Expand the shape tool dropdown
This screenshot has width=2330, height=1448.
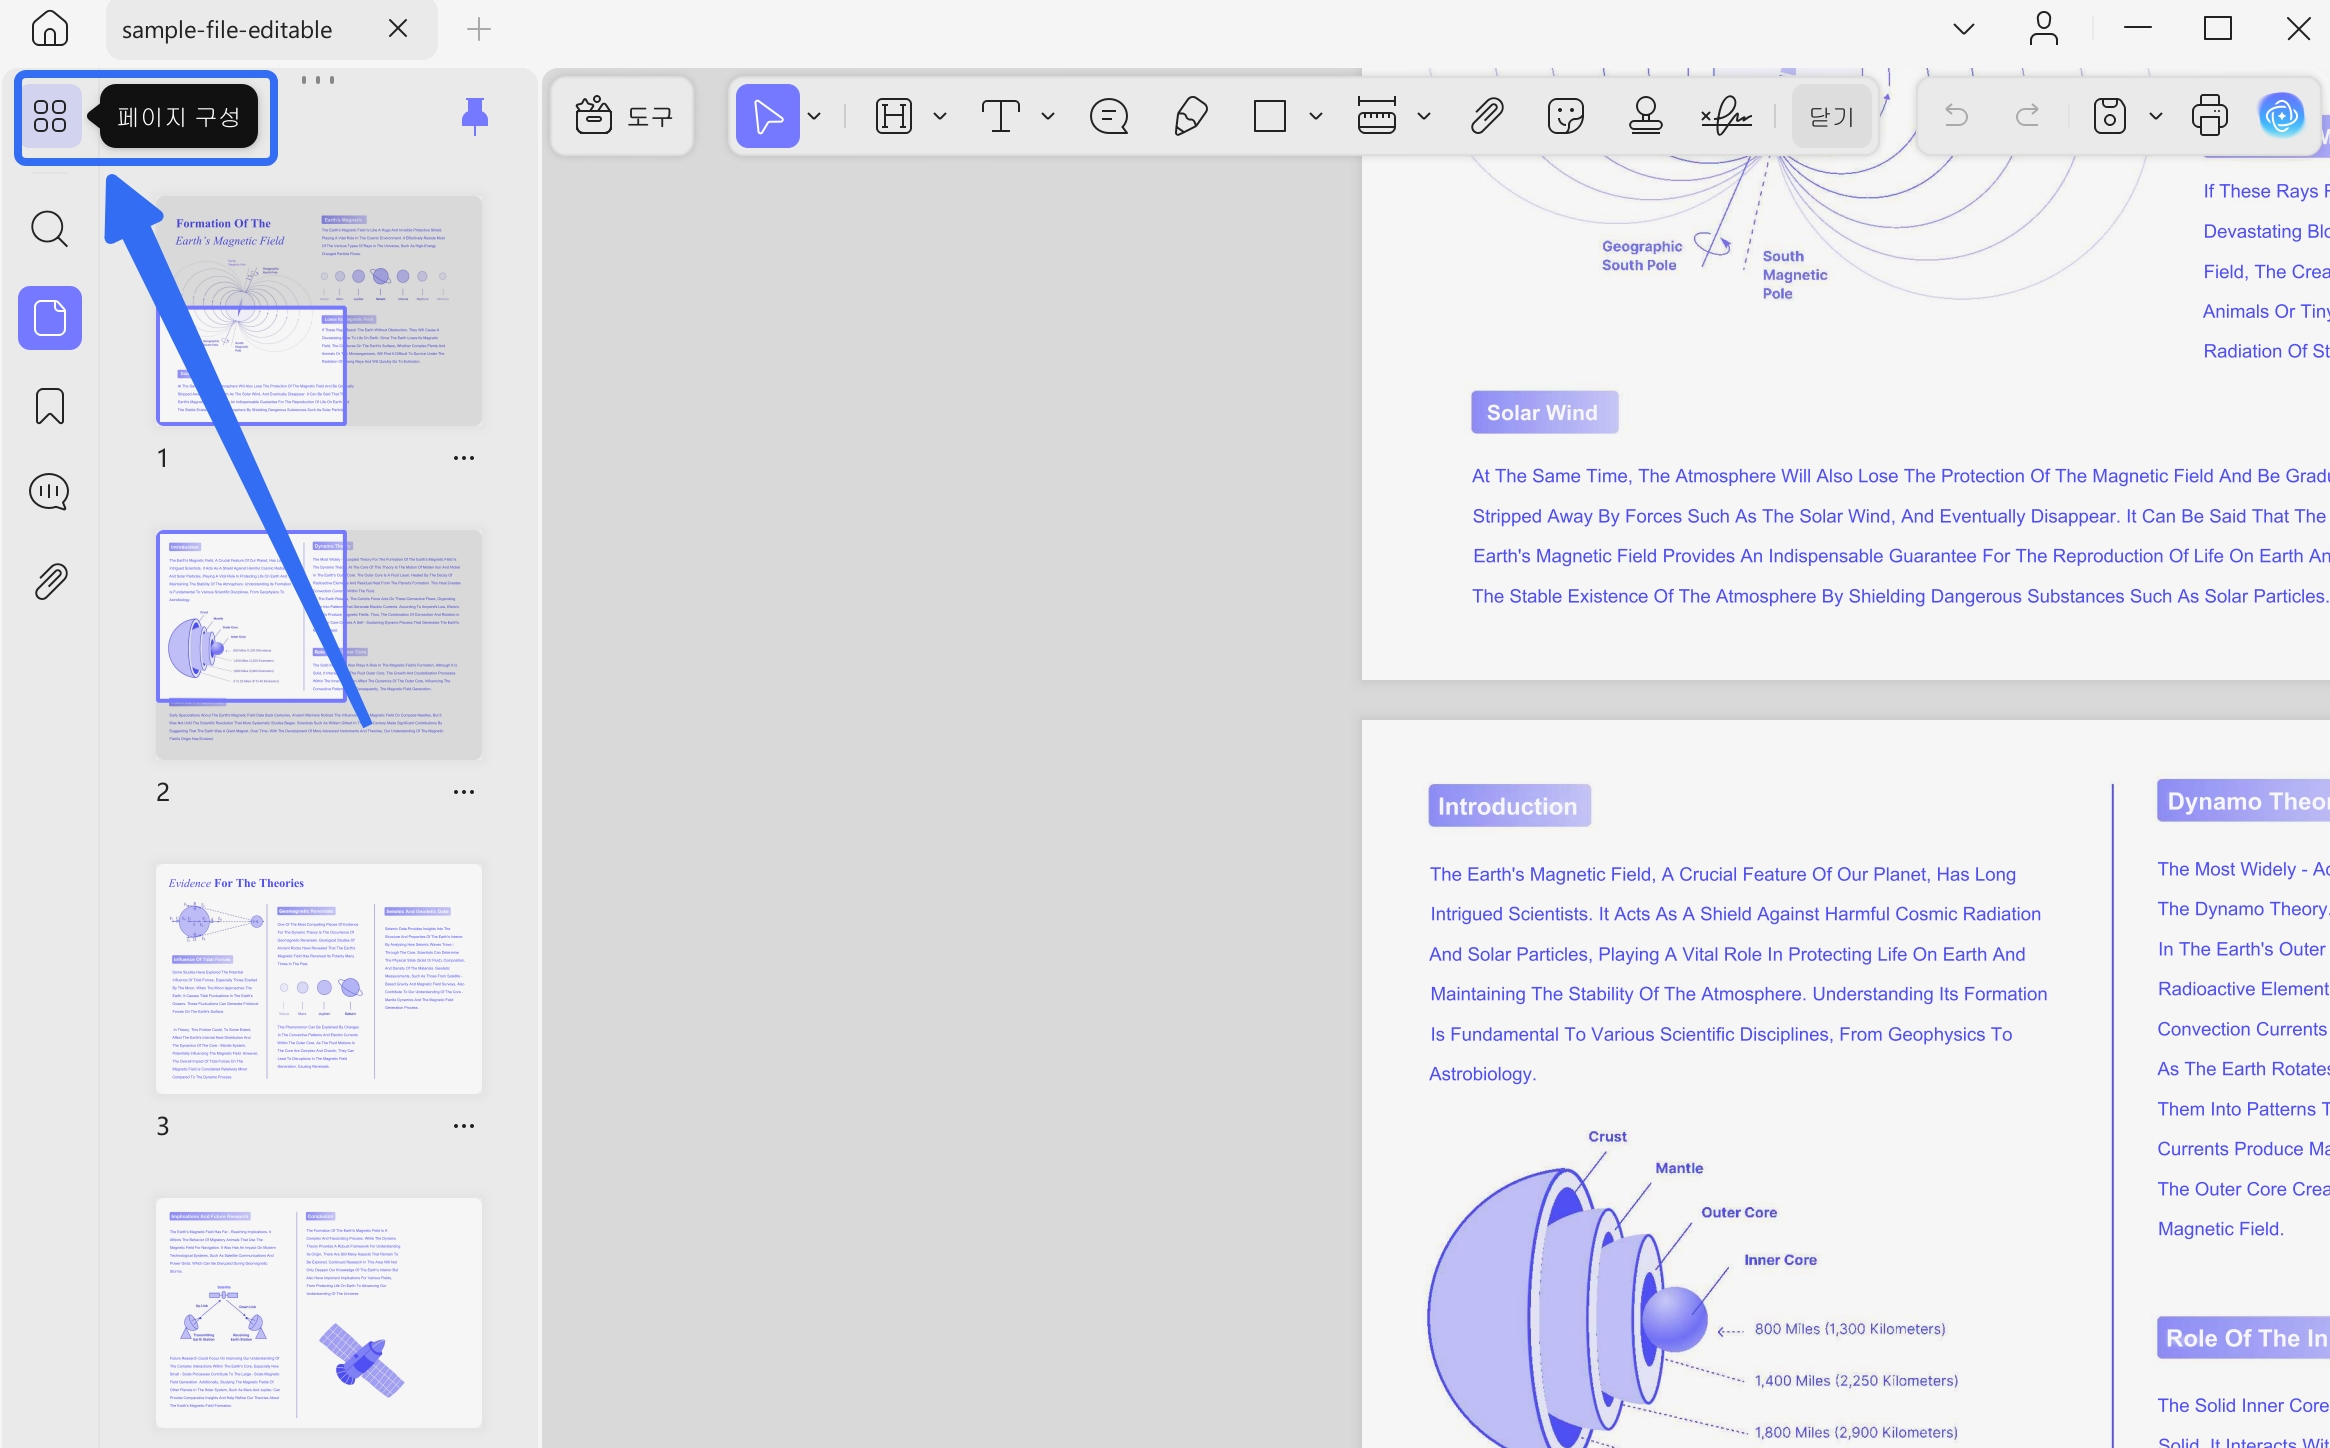point(1316,116)
